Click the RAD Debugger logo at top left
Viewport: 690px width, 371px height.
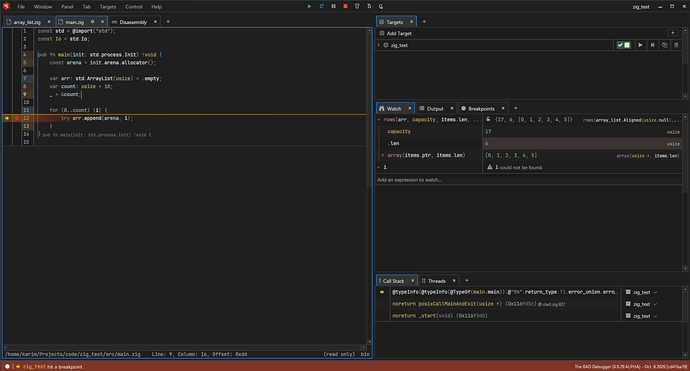tap(6, 6)
